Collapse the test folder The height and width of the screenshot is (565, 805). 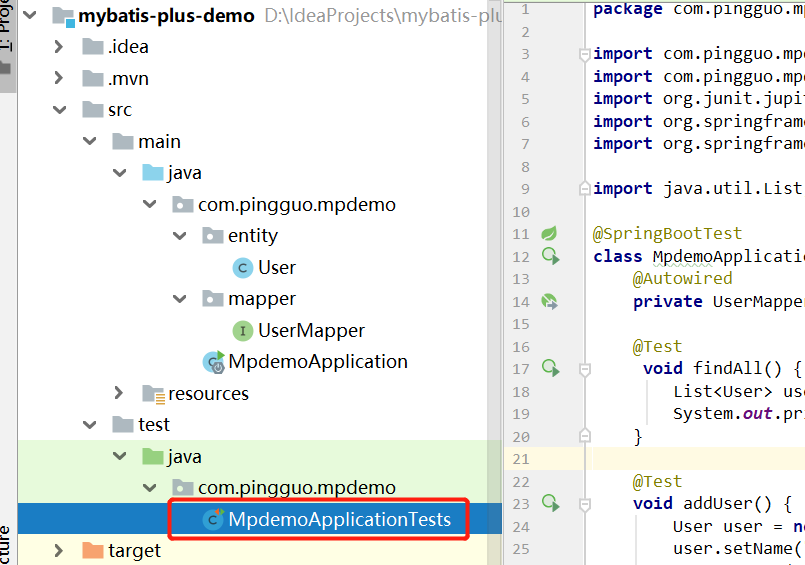90,425
